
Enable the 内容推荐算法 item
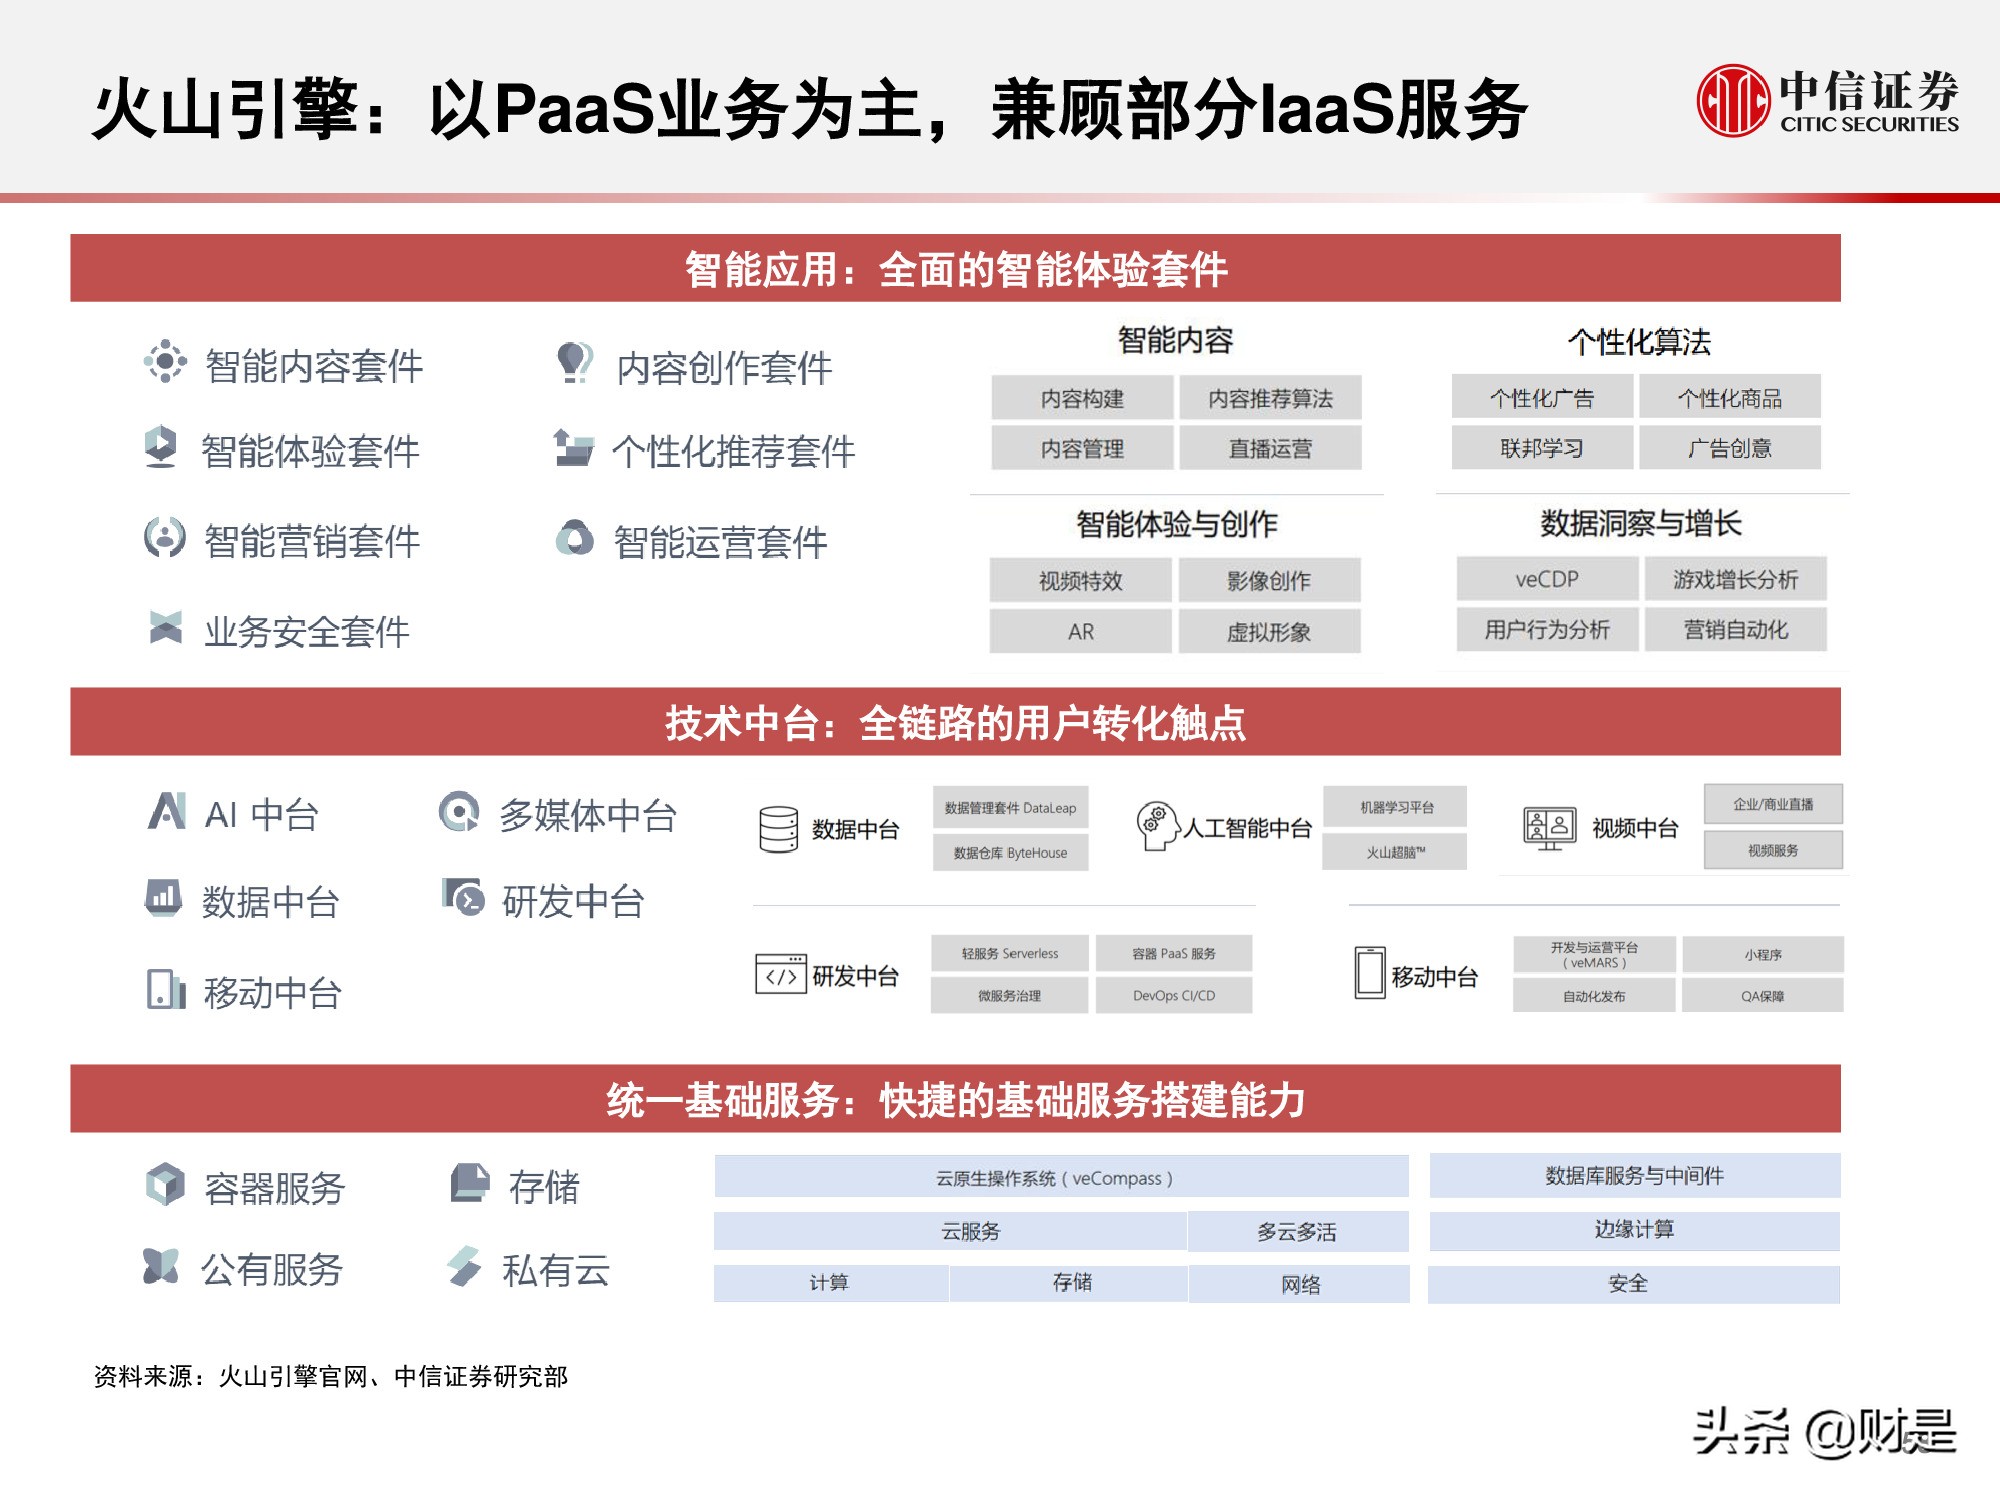click(x=1272, y=399)
